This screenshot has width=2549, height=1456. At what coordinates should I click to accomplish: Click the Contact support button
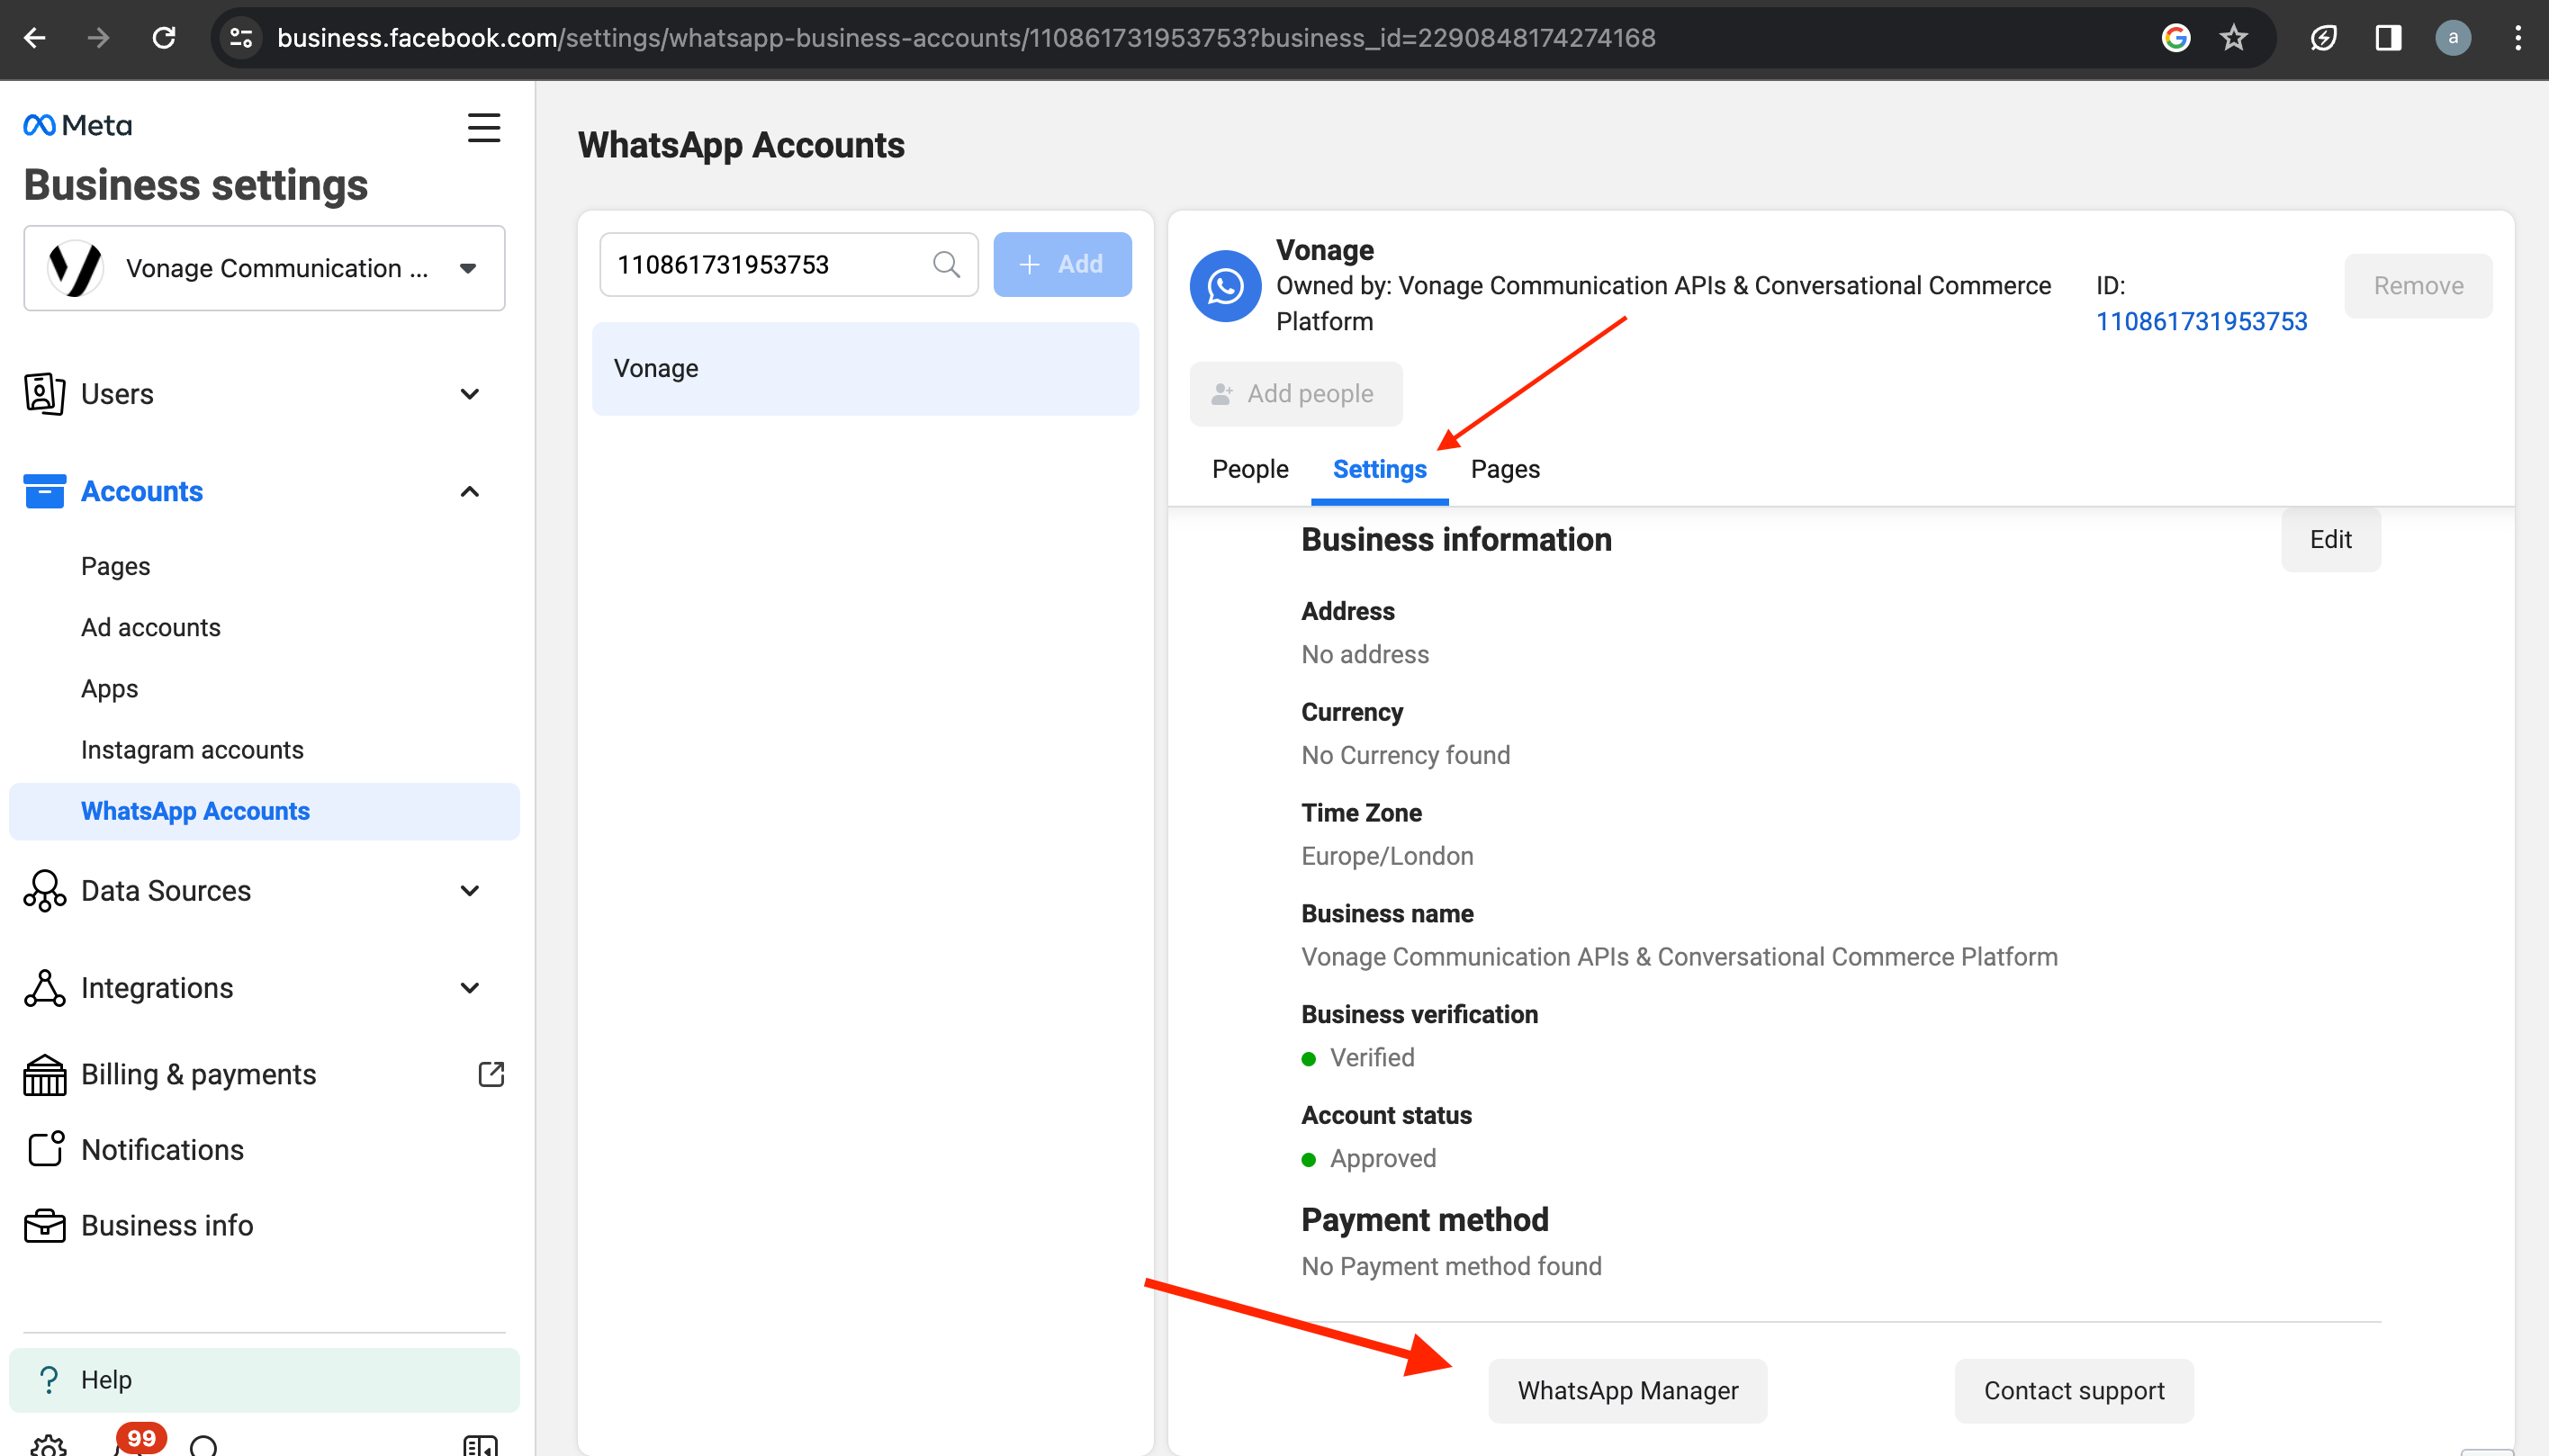click(x=2073, y=1391)
